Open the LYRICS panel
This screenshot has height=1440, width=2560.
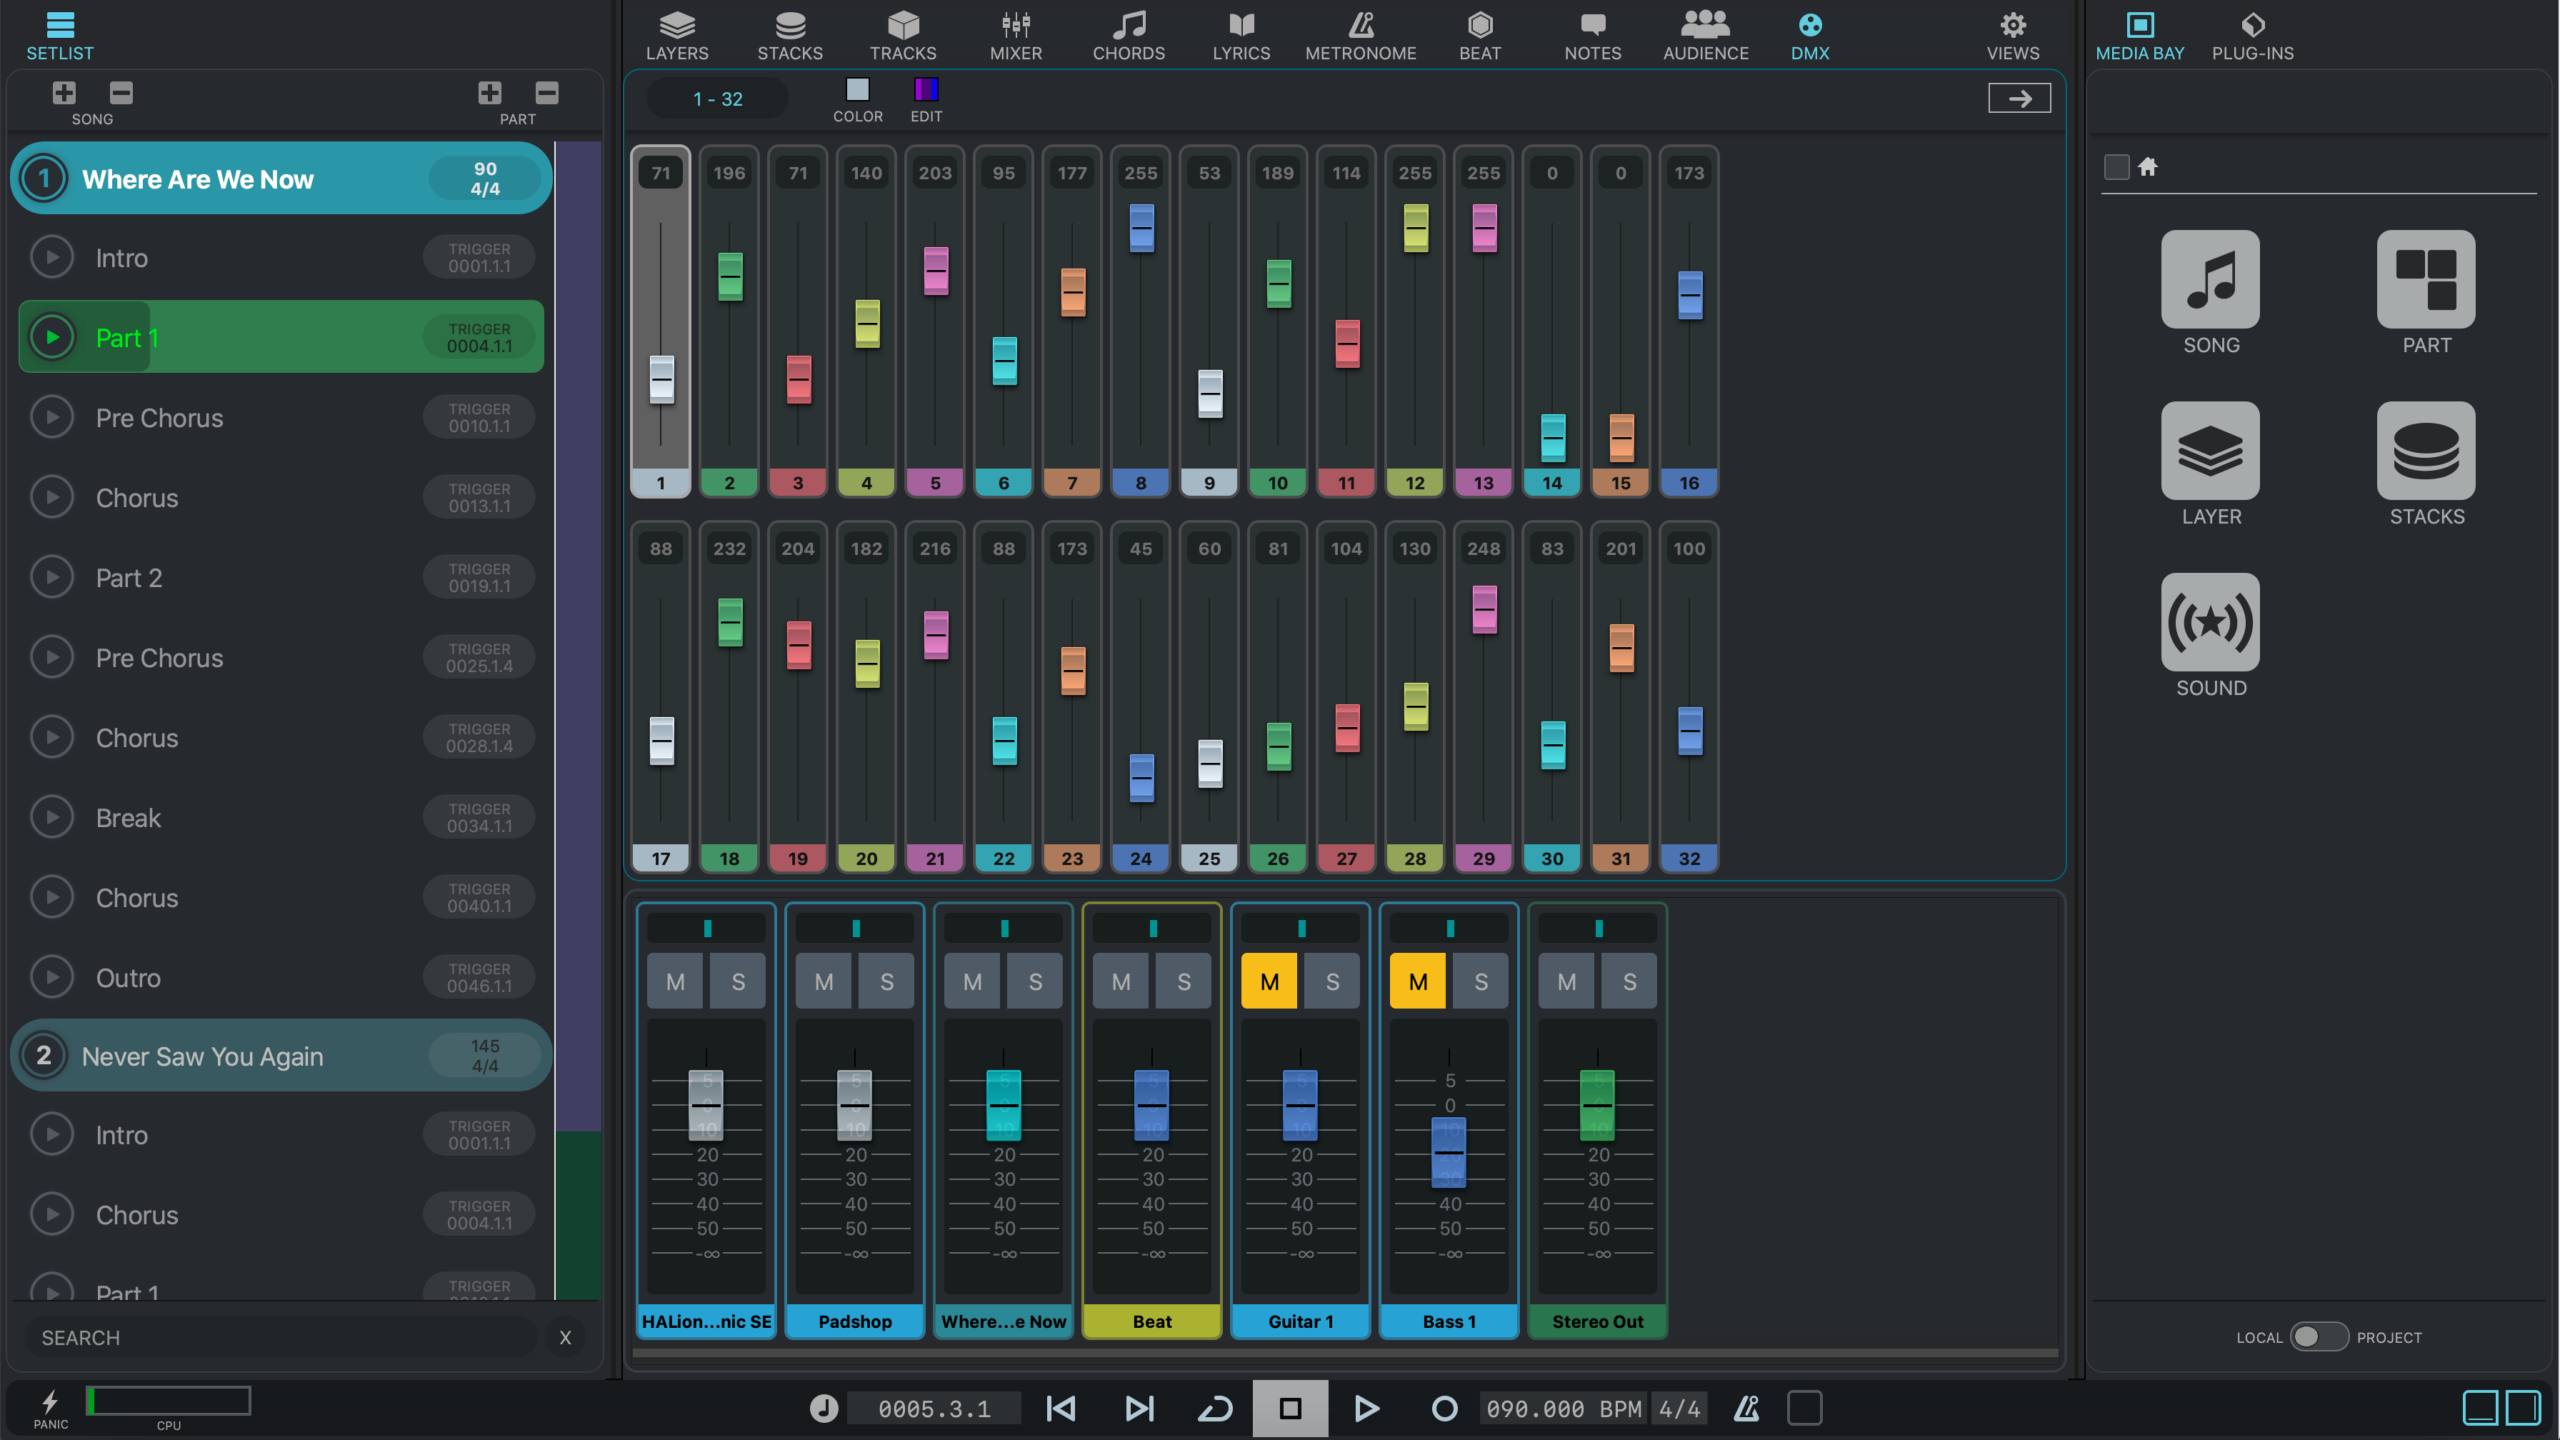(x=1240, y=35)
